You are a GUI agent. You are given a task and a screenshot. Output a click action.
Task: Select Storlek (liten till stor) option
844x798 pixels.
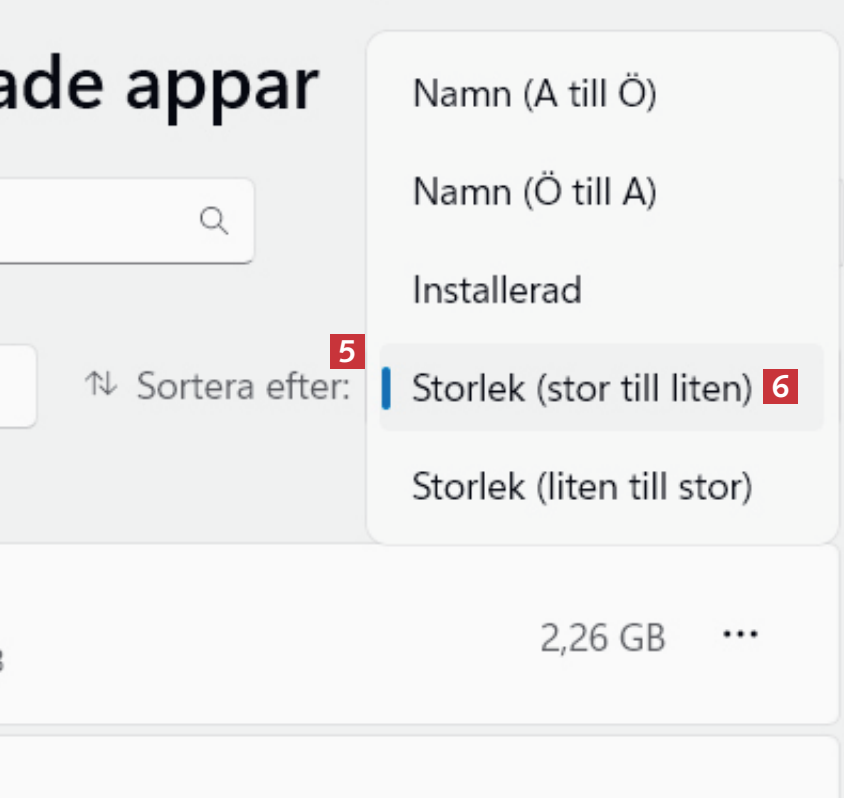tap(581, 486)
